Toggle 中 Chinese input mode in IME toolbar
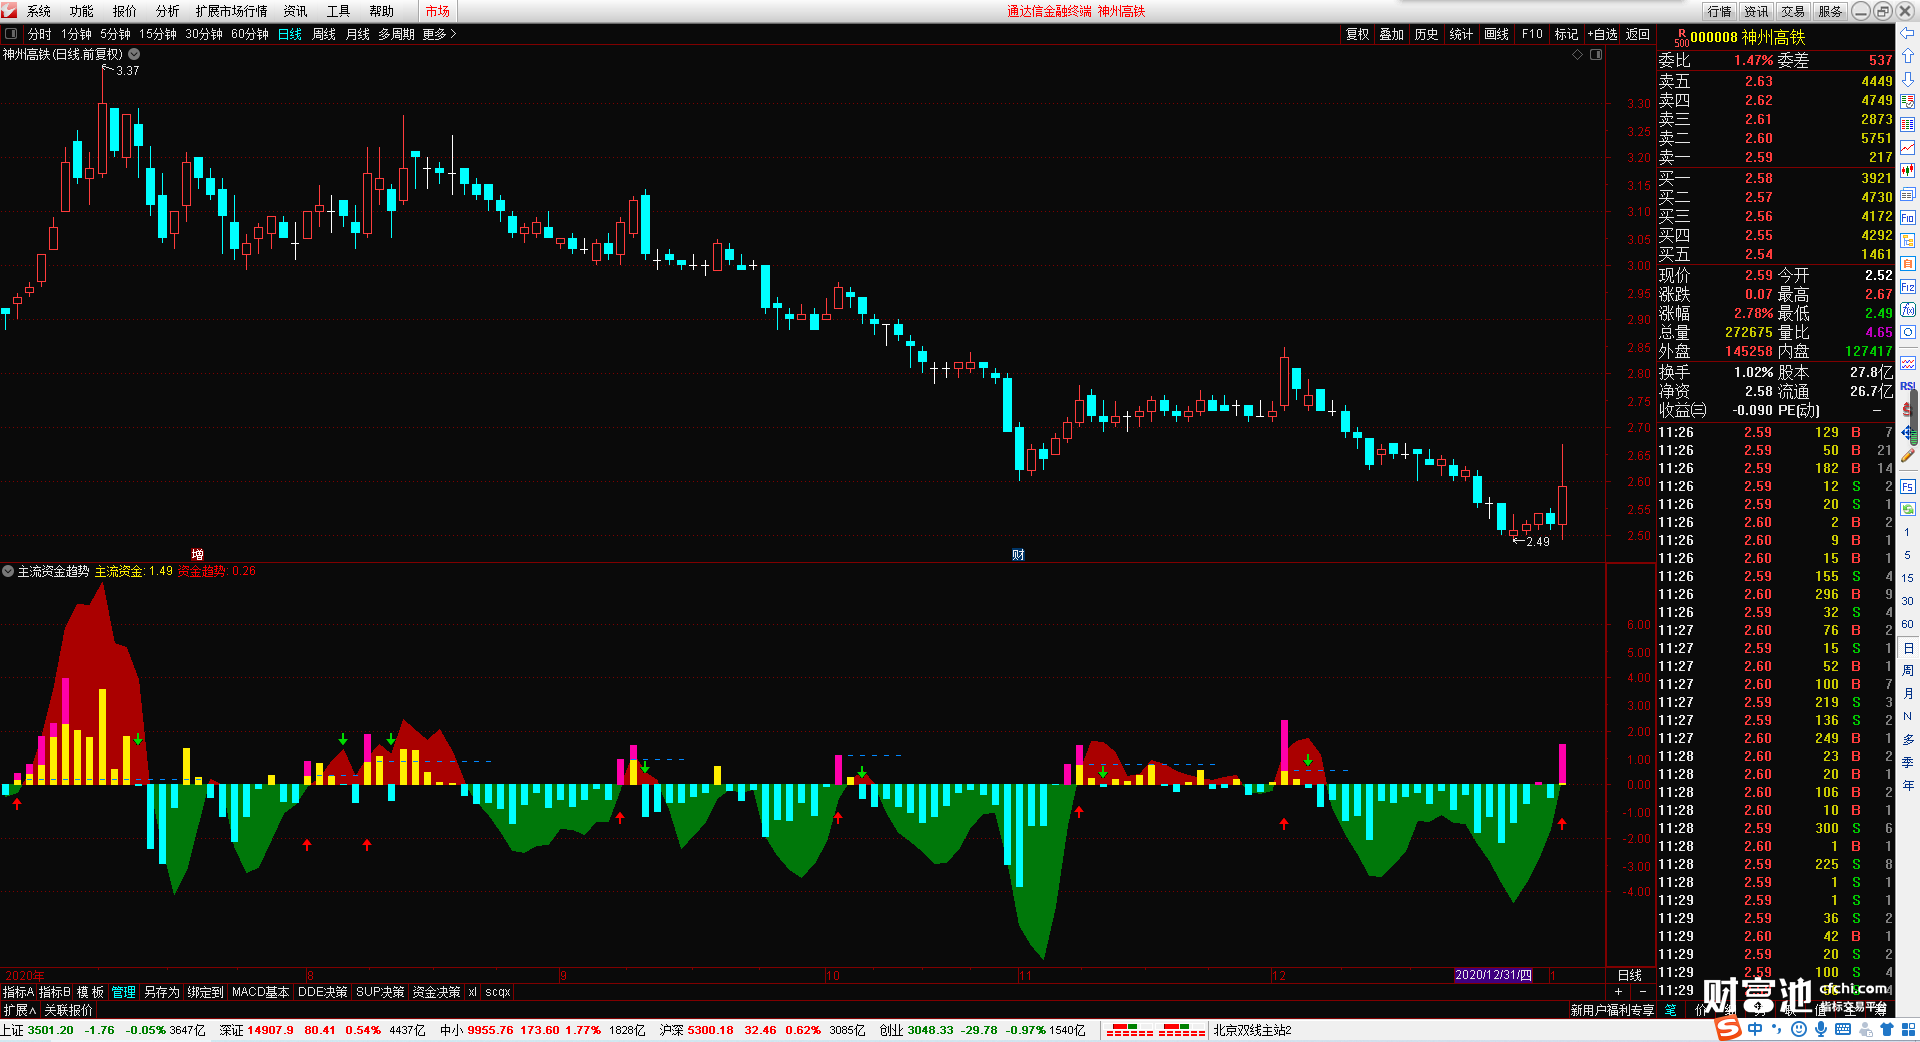The height and width of the screenshot is (1042, 1920). click(1755, 1029)
